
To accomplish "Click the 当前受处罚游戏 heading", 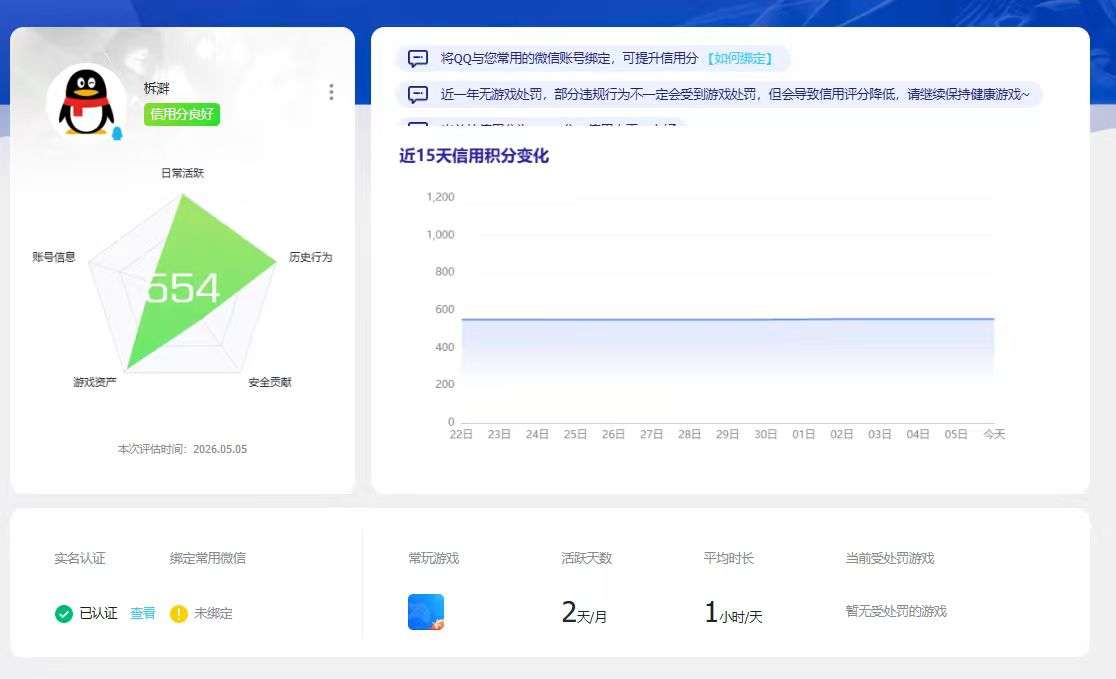I will (890, 559).
